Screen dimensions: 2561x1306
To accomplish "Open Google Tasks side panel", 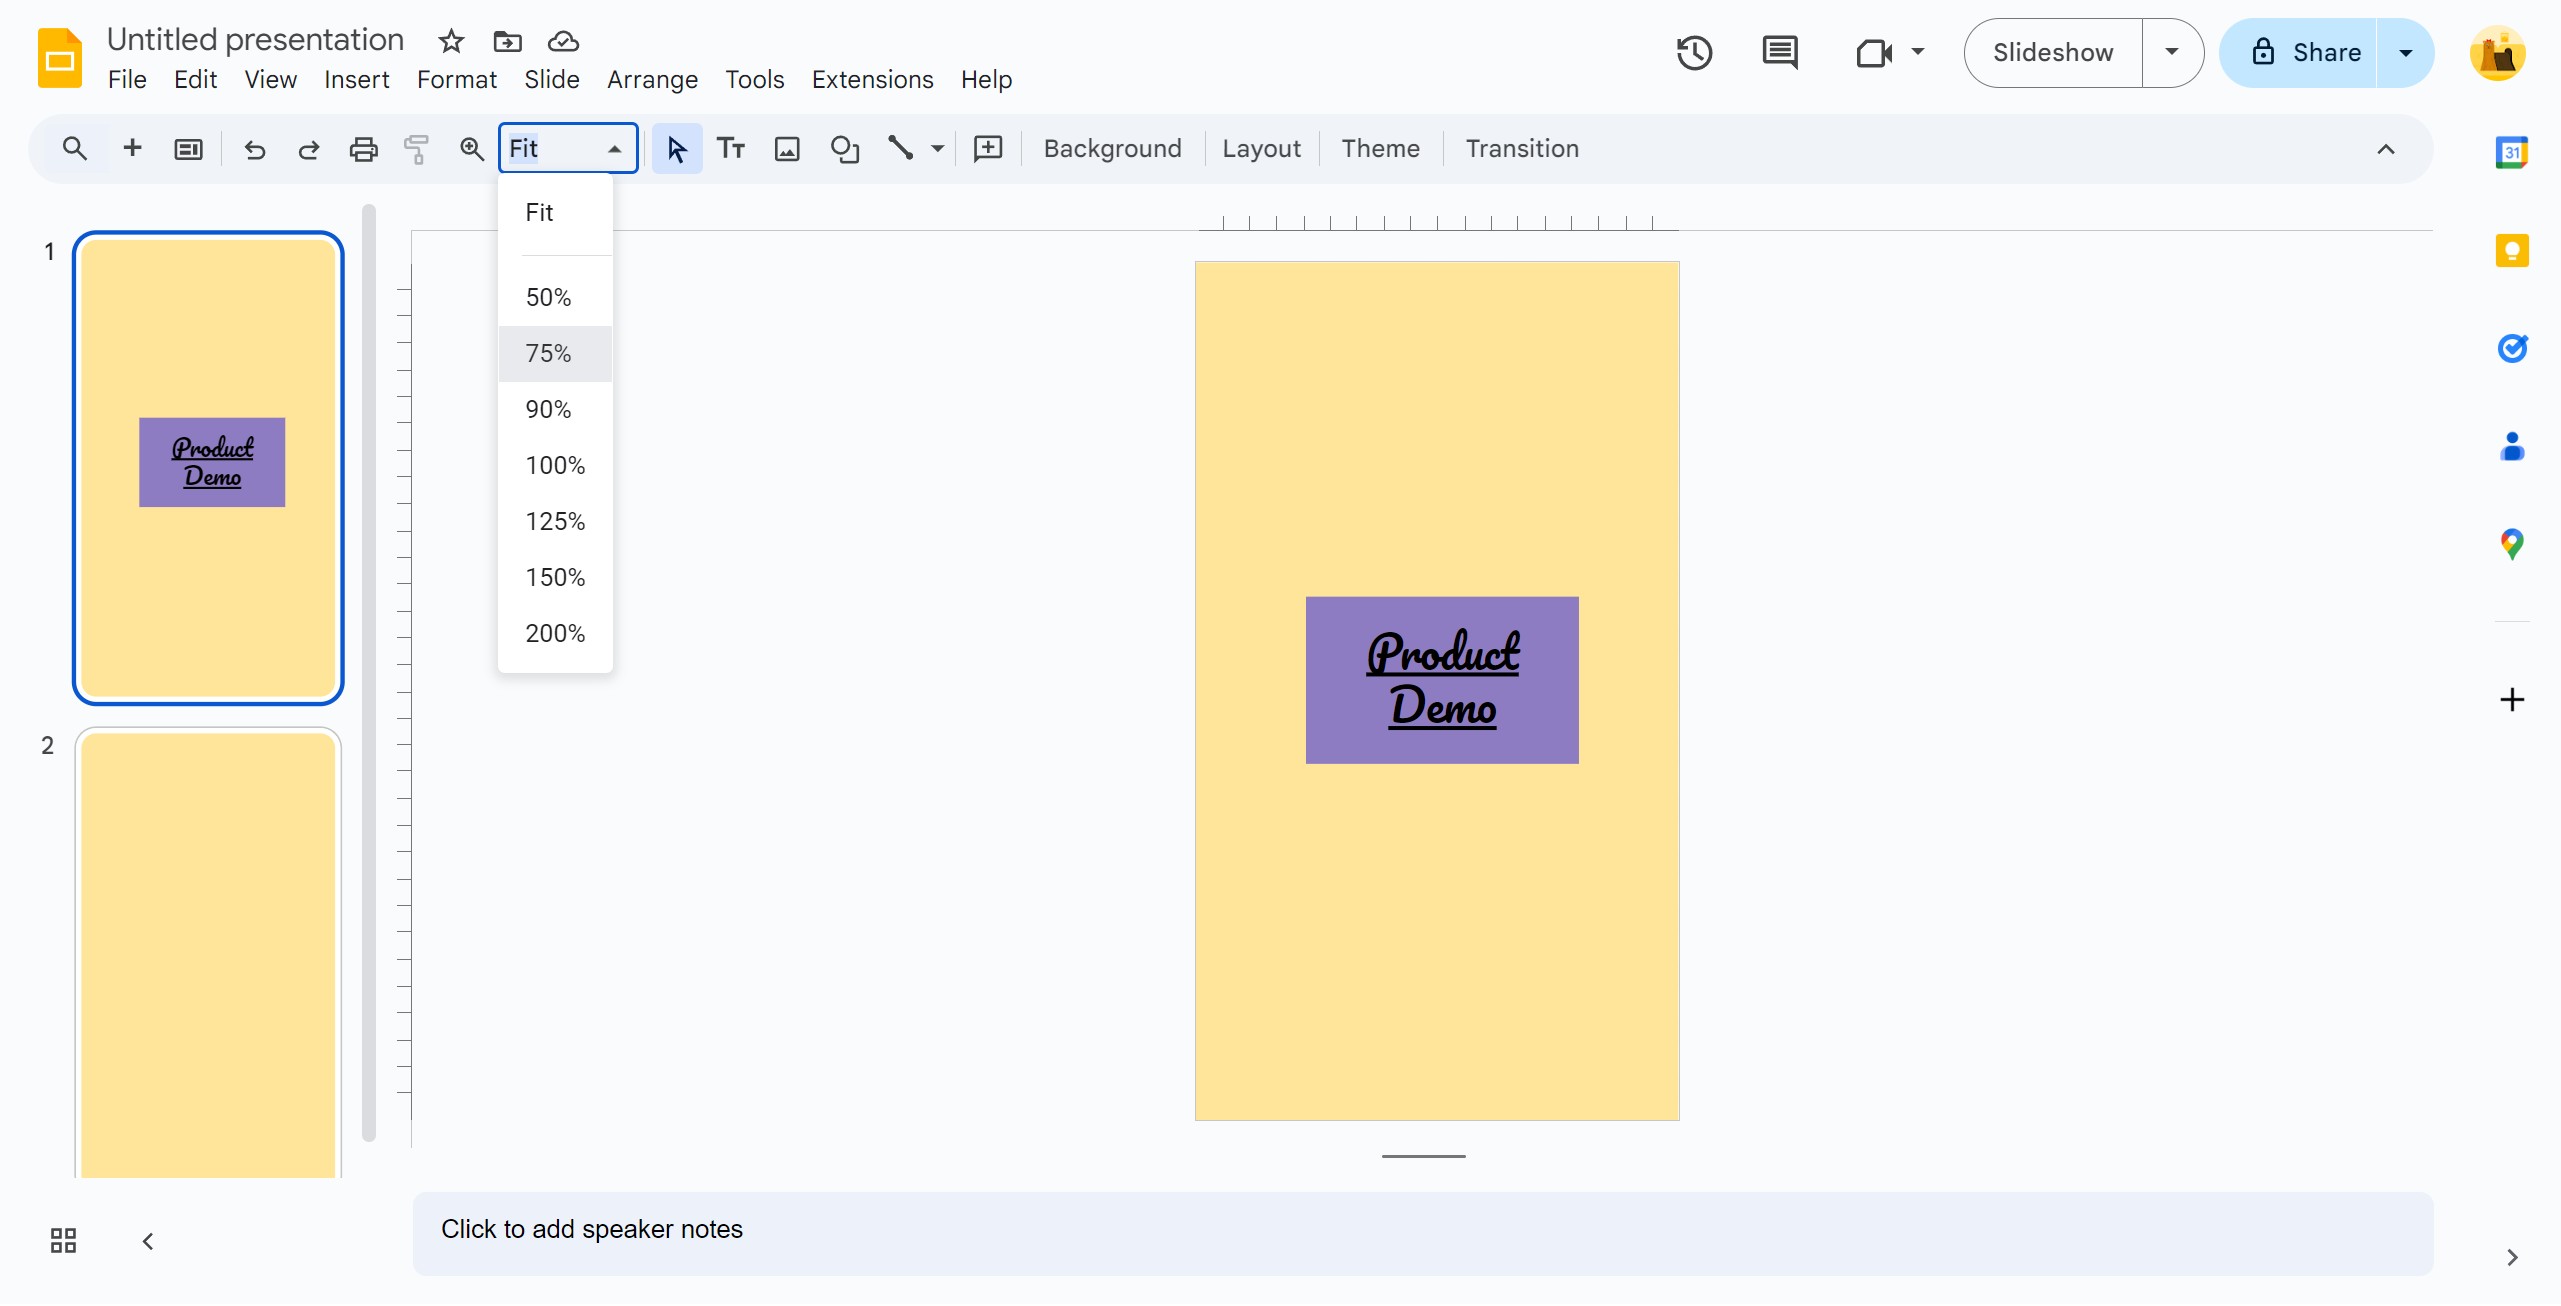I will [2511, 348].
